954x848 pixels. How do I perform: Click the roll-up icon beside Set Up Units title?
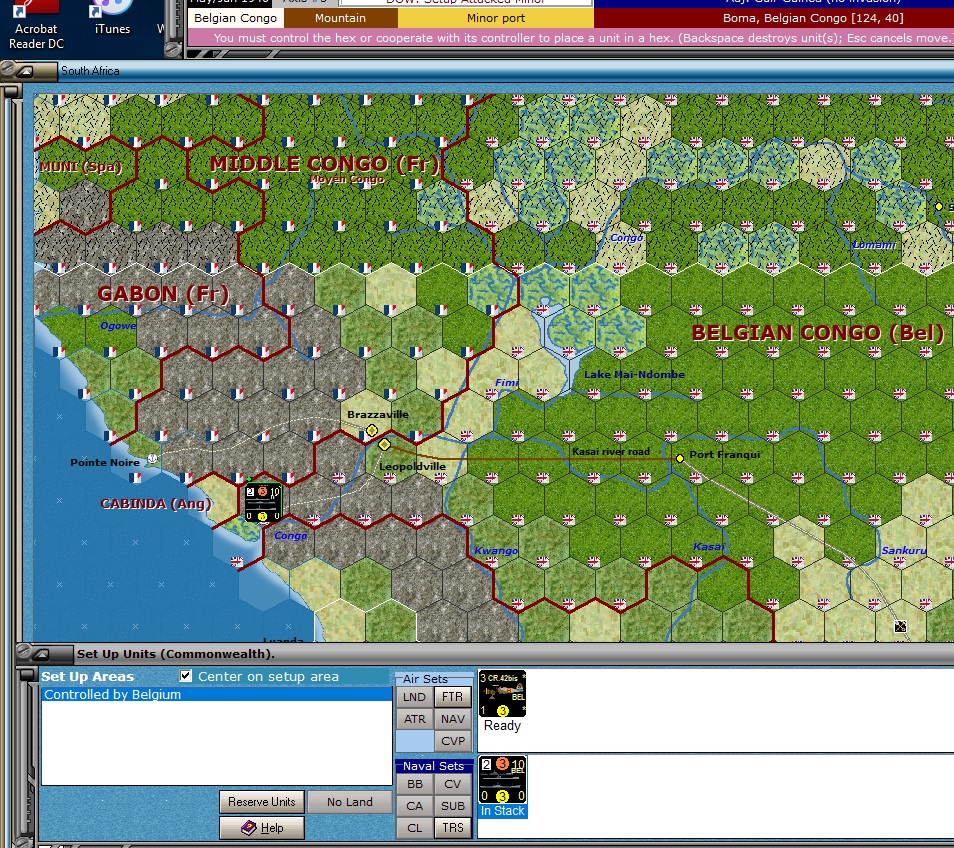pos(41,655)
